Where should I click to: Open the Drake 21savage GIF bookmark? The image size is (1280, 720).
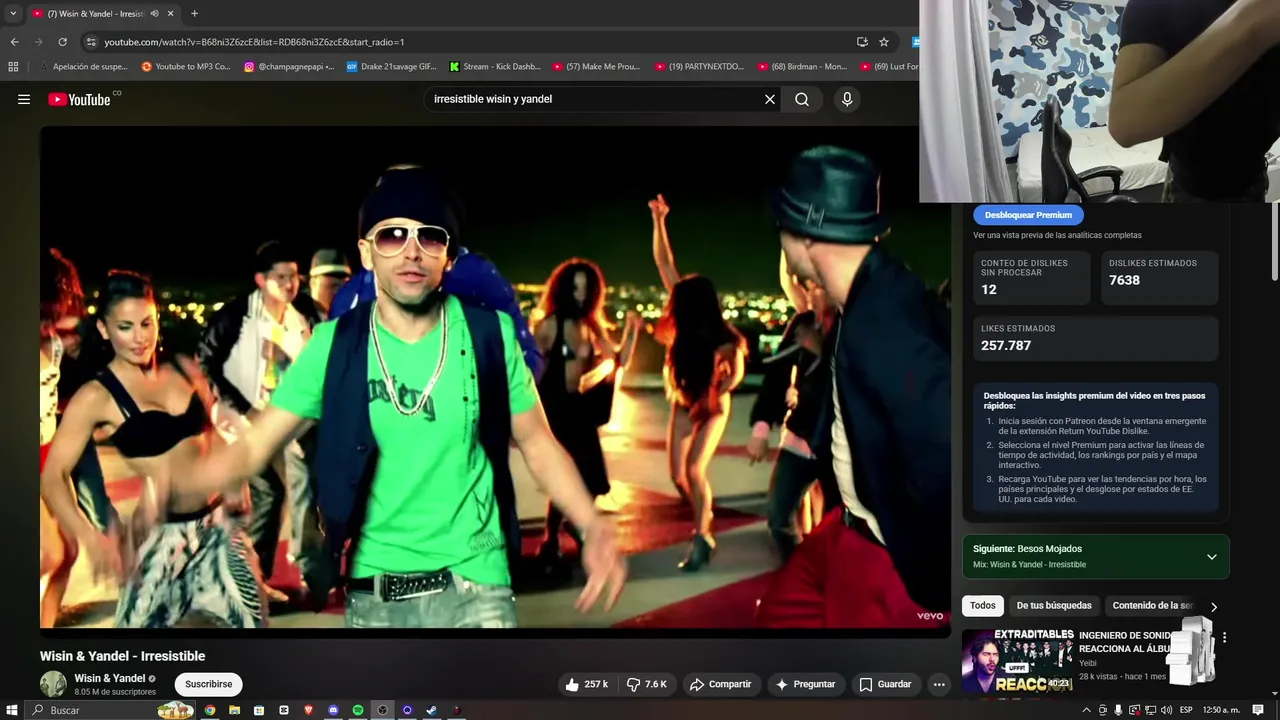[392, 67]
